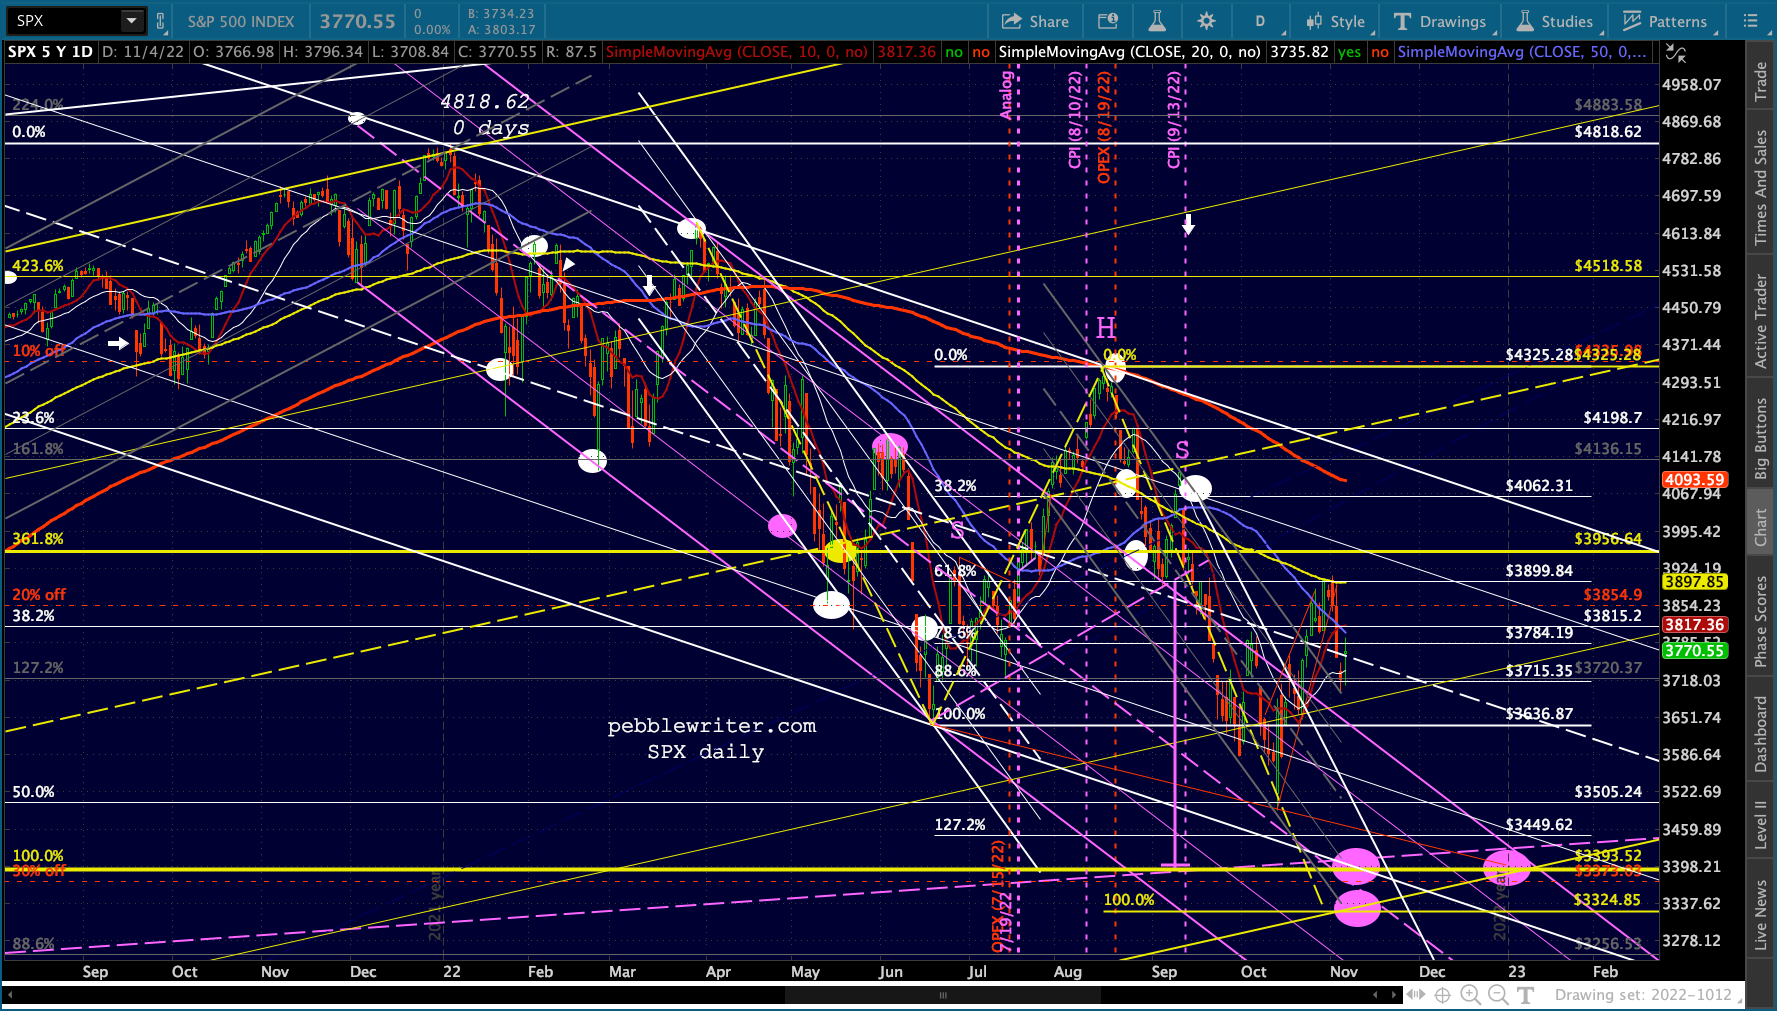Click the $3449.62 level label

[1539, 825]
